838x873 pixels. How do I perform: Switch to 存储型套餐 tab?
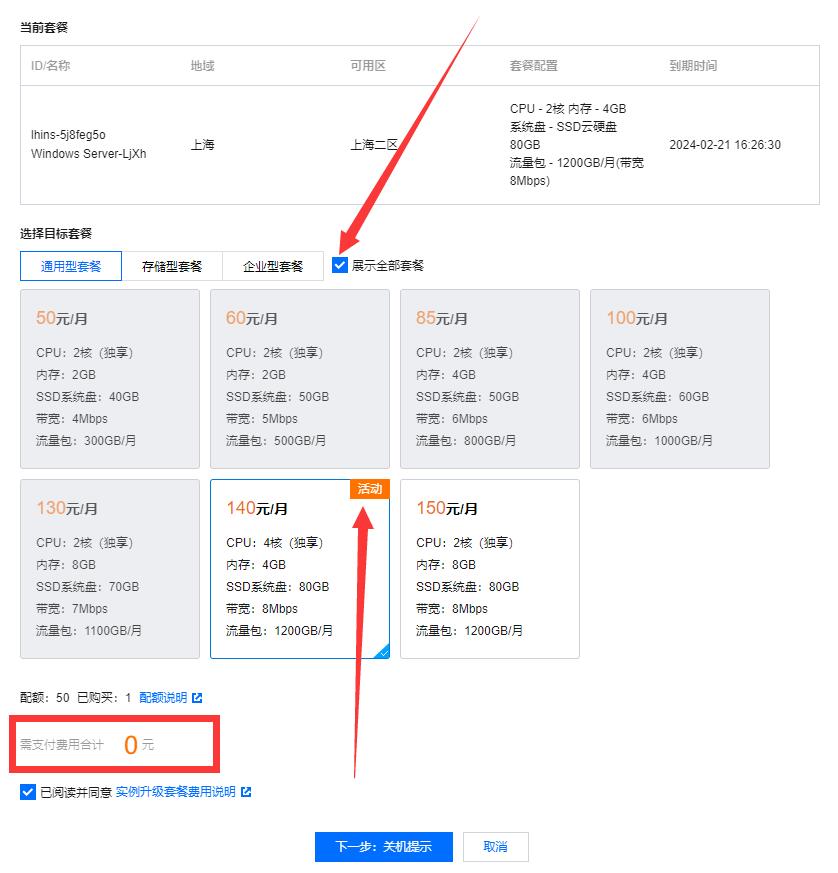(172, 266)
